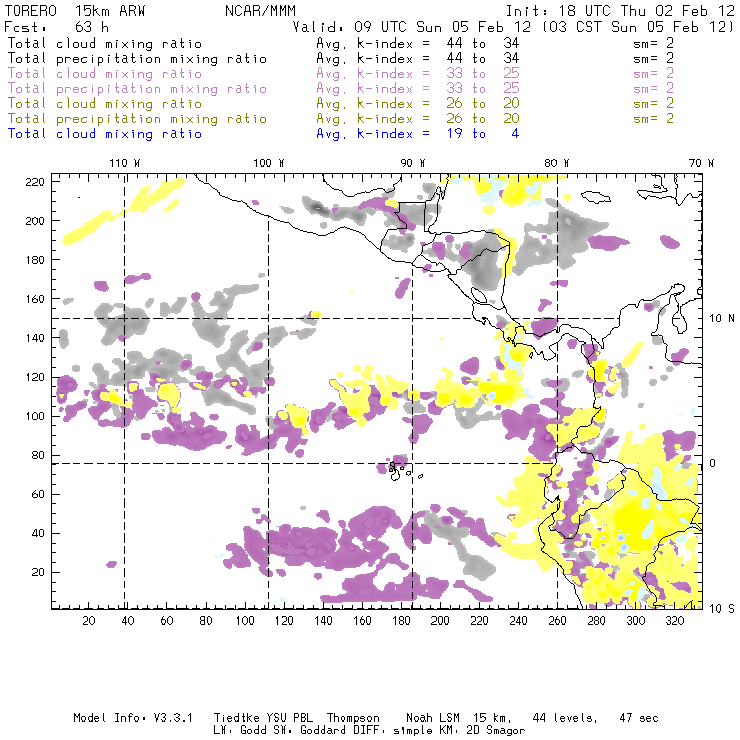740x740 pixels.
Task: Click the "70 W" longitude label
Action: (x=701, y=163)
